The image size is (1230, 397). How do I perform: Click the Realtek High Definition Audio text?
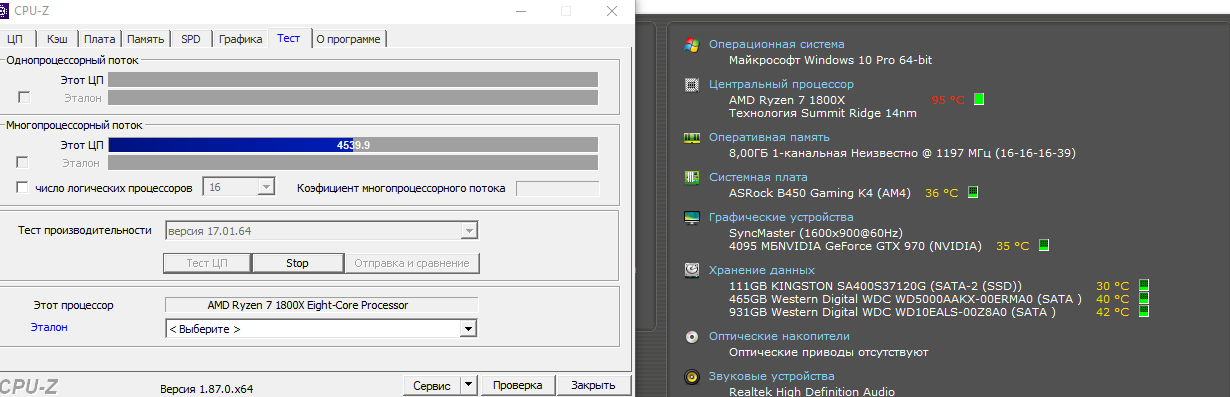pyautogui.click(x=812, y=392)
